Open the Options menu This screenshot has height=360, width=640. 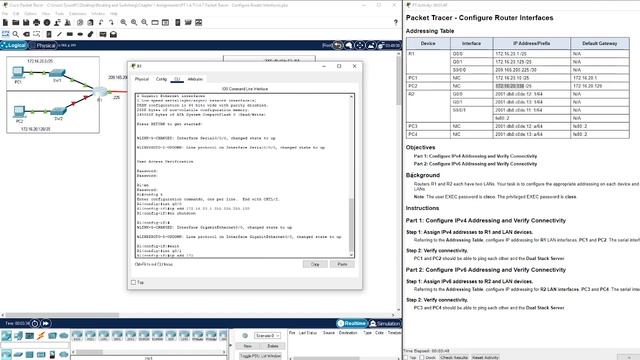click(30, 13)
